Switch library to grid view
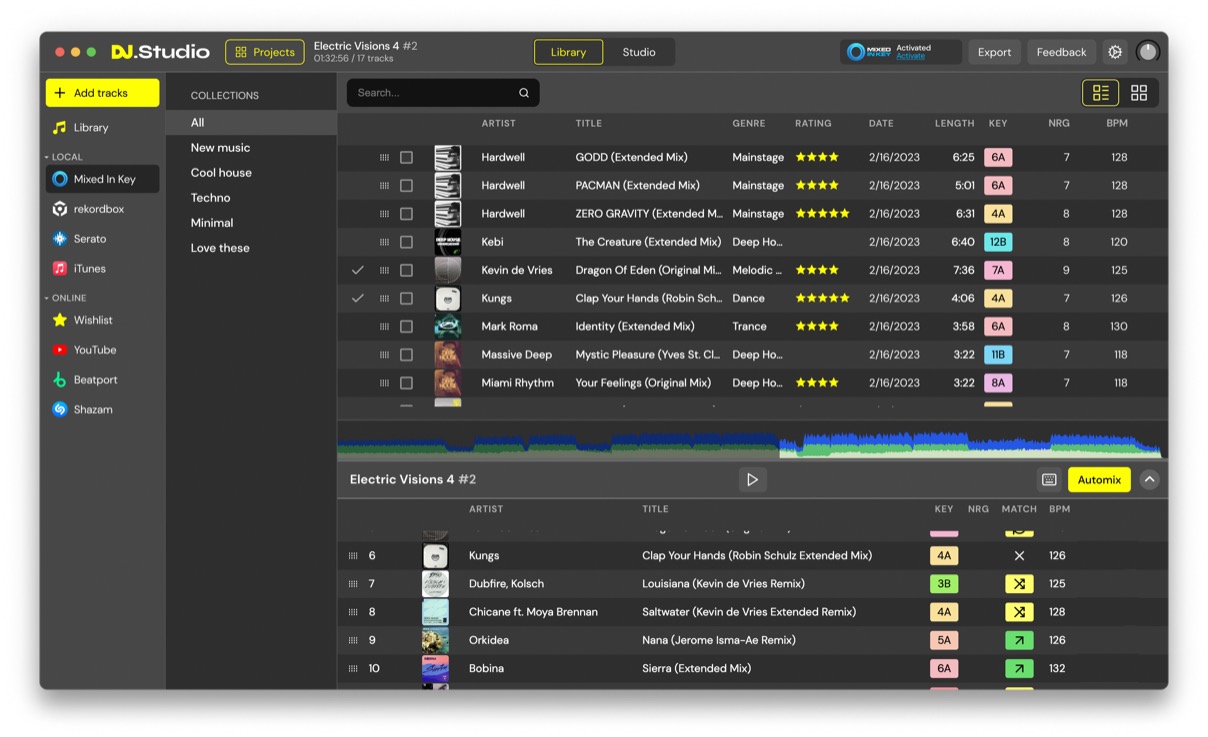1208x737 pixels. point(1139,92)
